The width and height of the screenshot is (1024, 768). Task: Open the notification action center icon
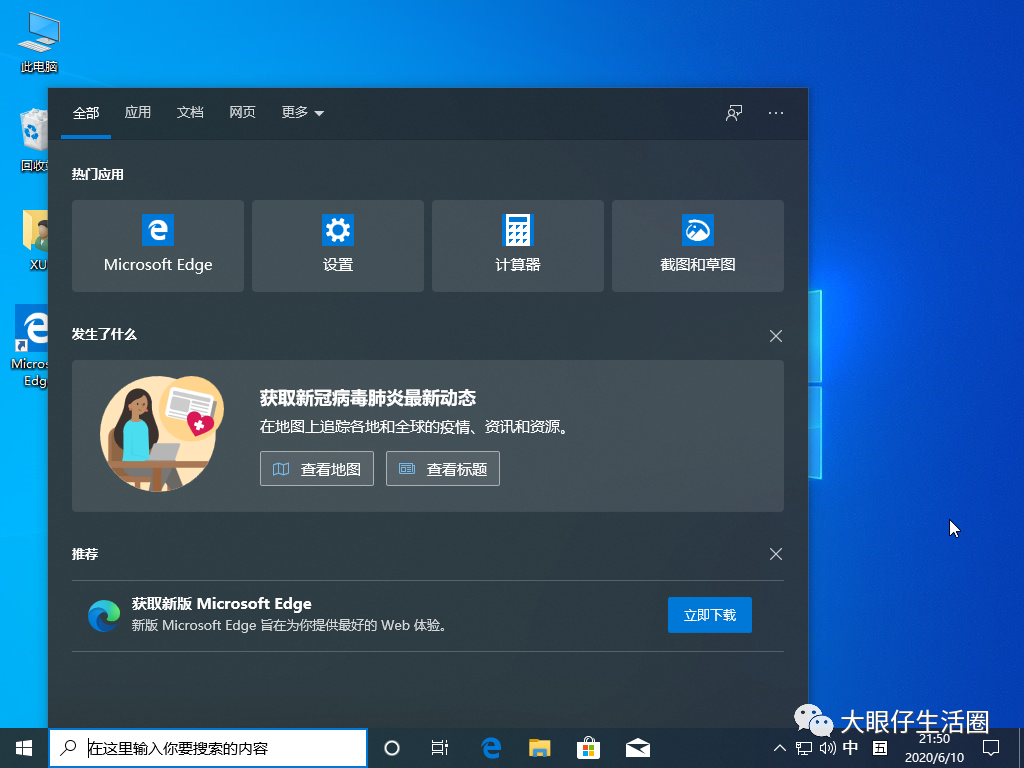tap(991, 748)
